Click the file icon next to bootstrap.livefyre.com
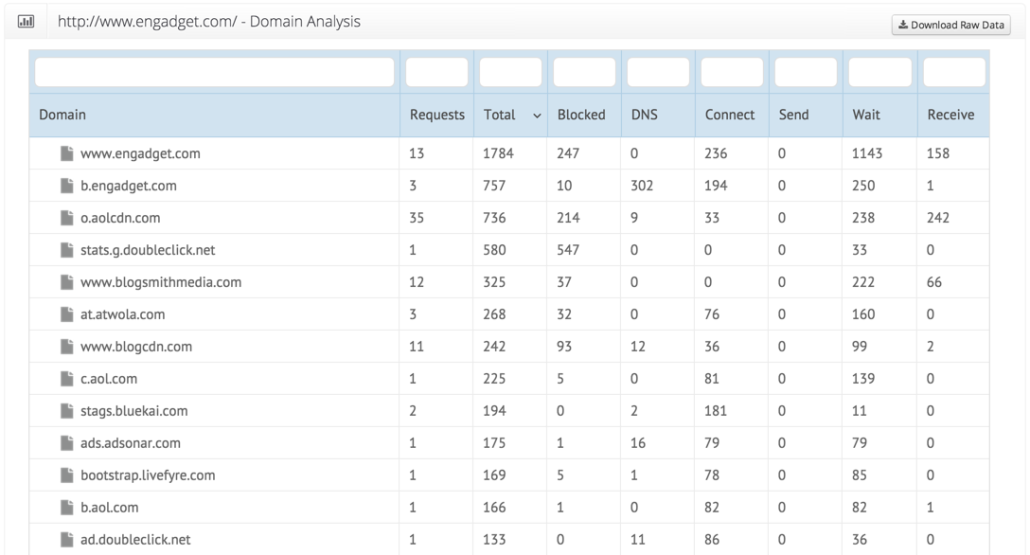The height and width of the screenshot is (555, 1030). (66, 476)
